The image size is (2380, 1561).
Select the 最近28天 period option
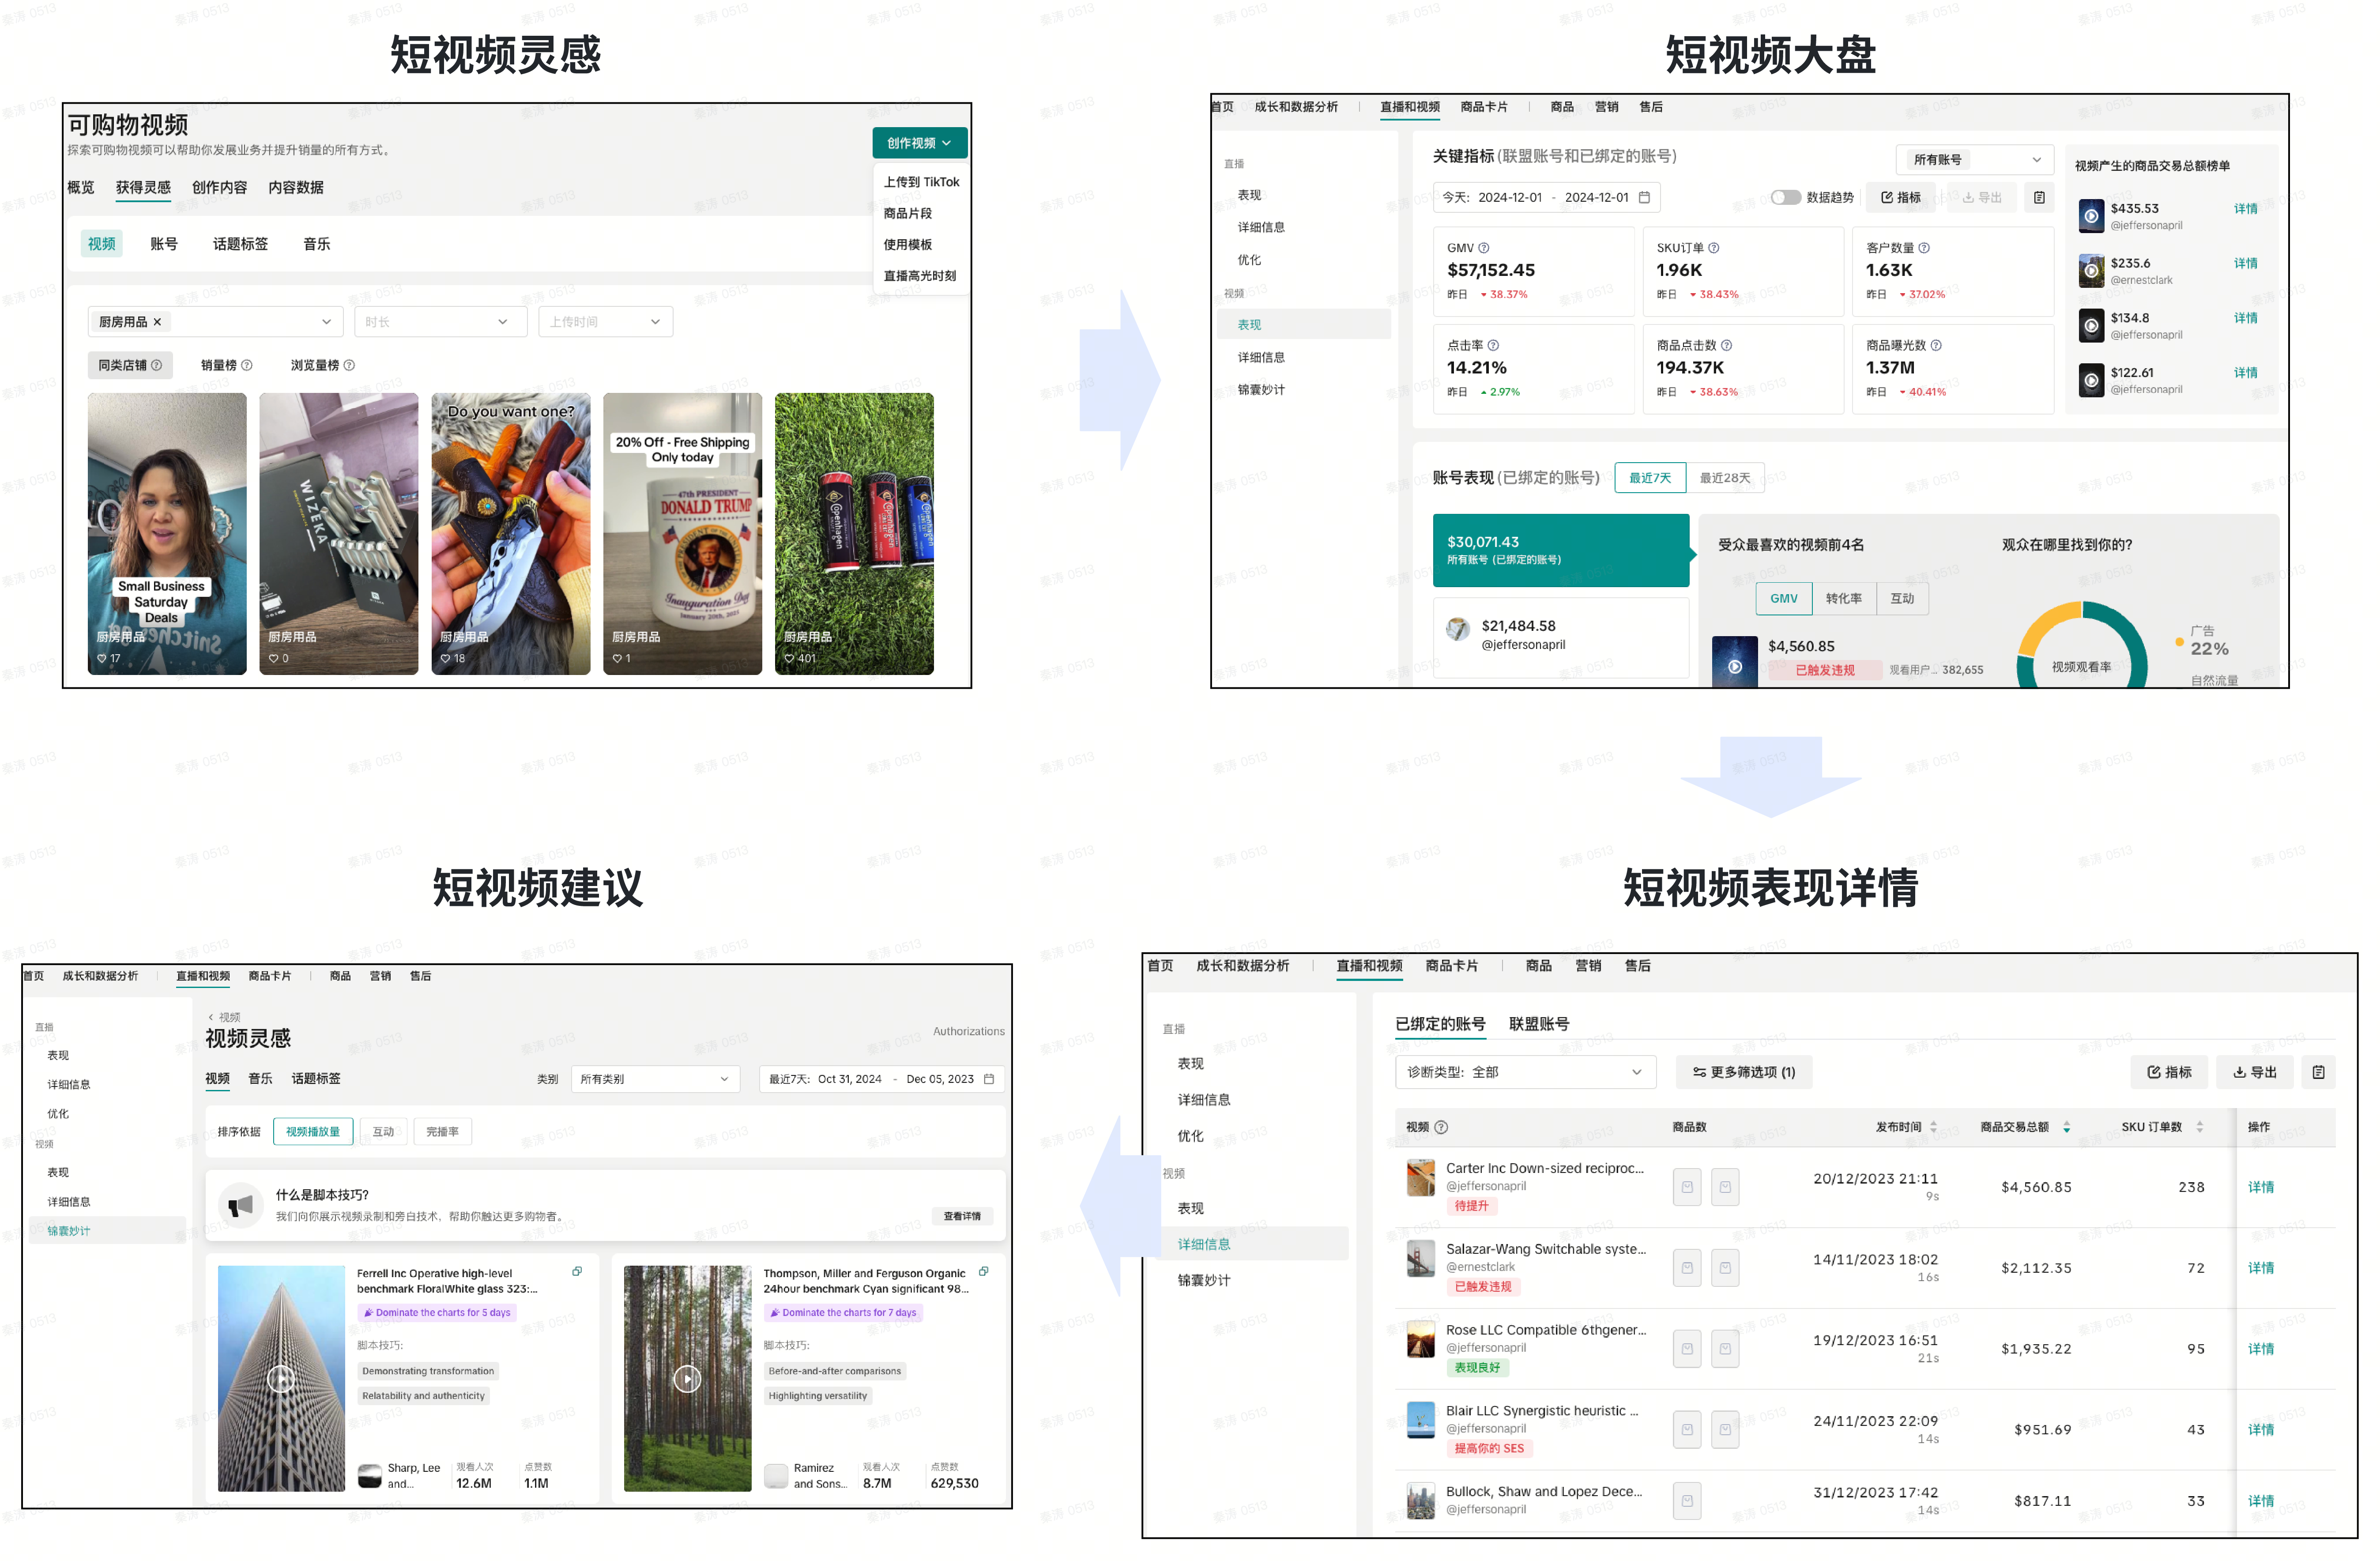click(1725, 478)
